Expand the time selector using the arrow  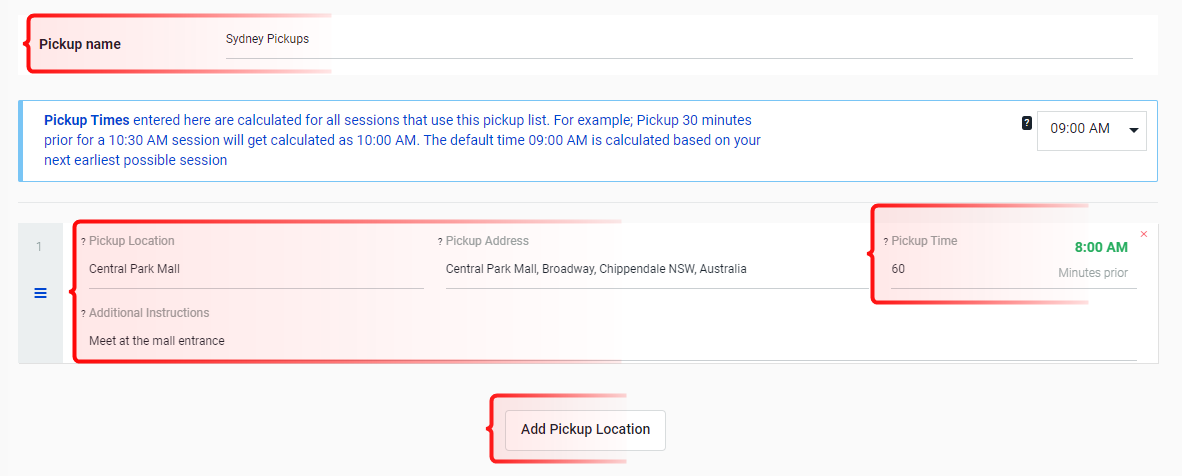tap(1133, 130)
